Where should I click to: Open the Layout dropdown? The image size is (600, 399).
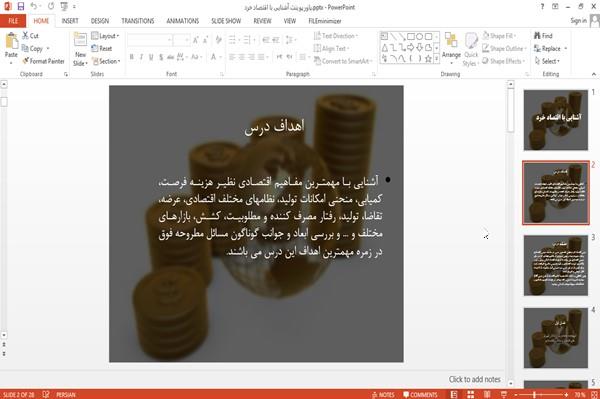coord(106,36)
